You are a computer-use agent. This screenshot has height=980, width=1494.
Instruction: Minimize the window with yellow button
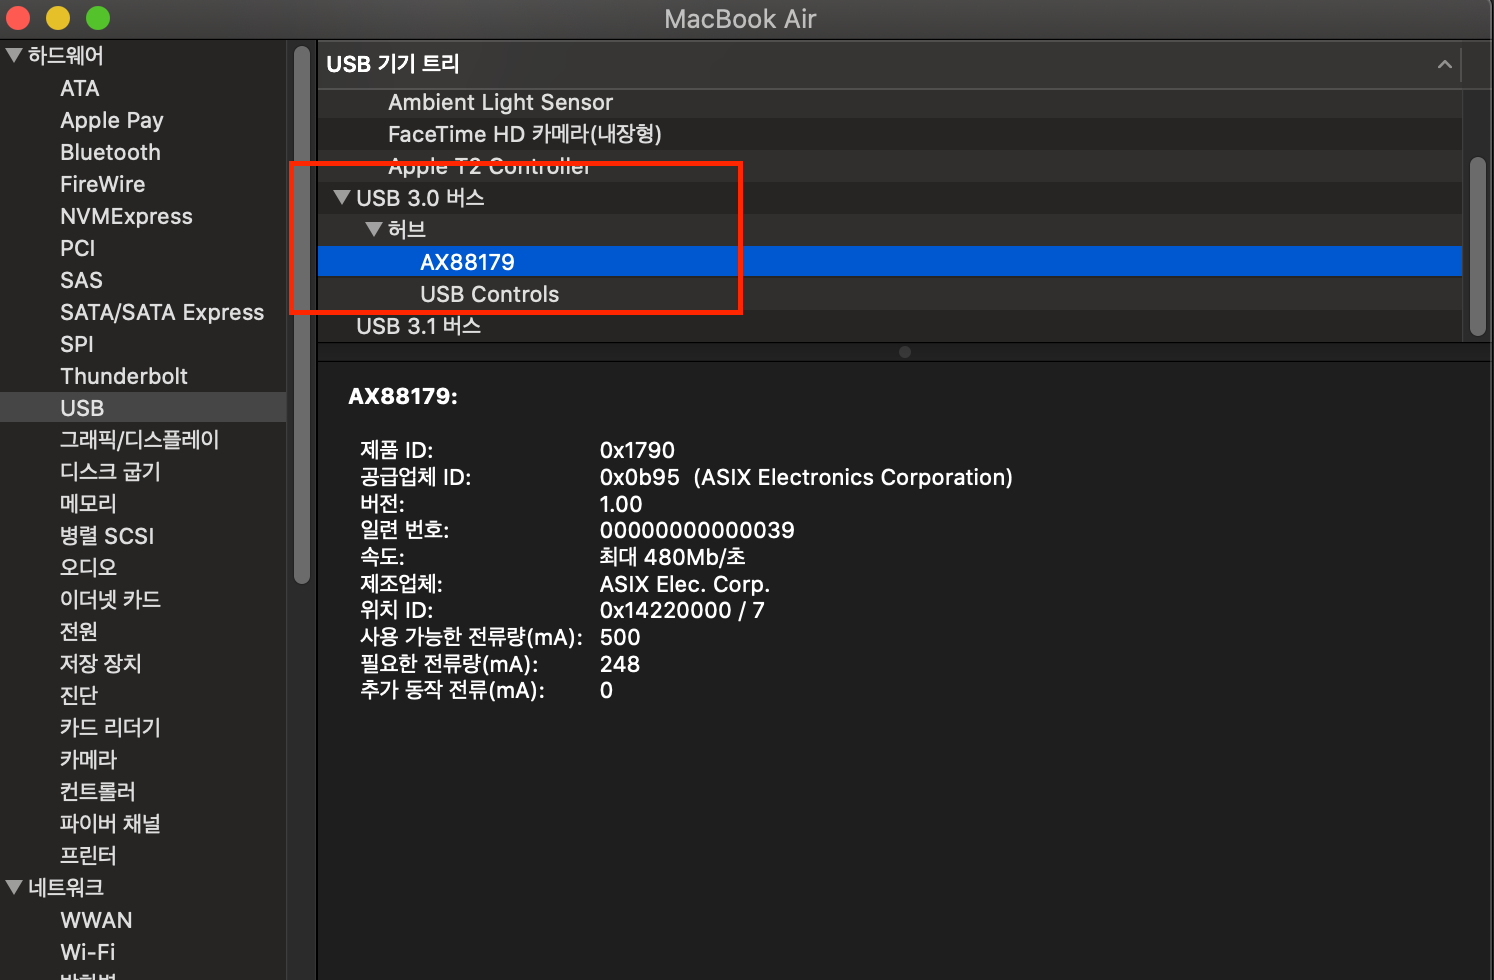58,18
